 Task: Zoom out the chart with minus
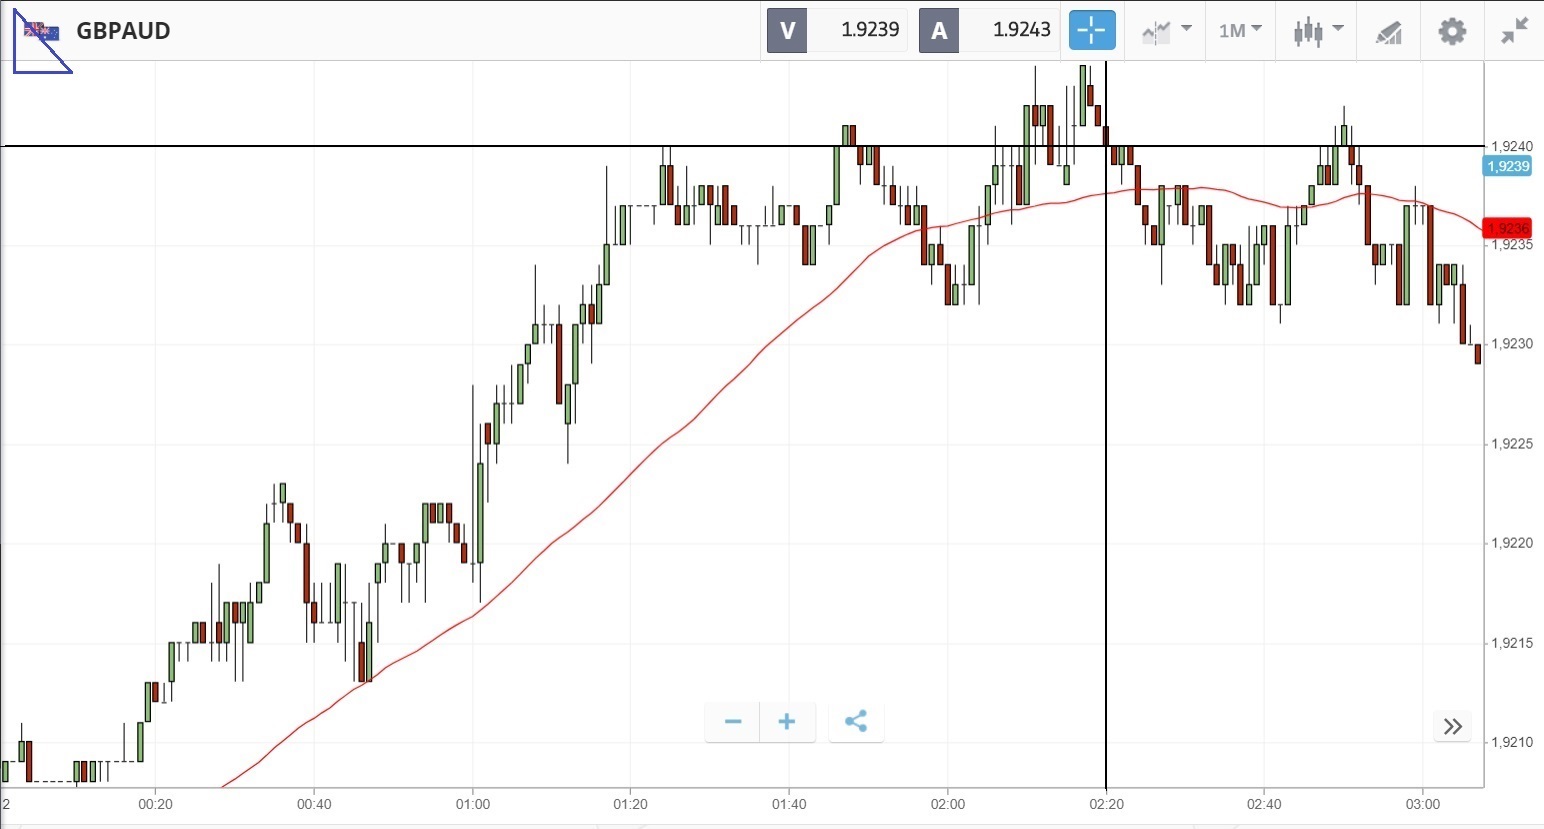[733, 722]
